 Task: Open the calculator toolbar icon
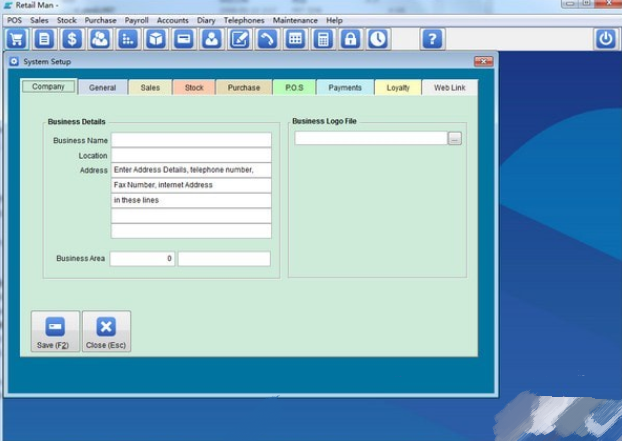tap(323, 39)
